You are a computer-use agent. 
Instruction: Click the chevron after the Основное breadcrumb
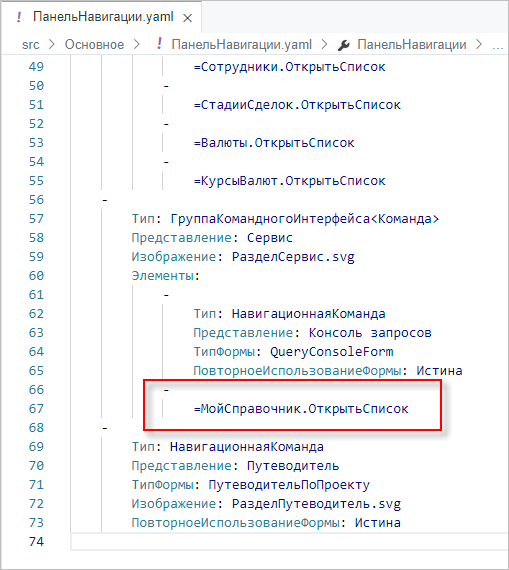click(137, 44)
